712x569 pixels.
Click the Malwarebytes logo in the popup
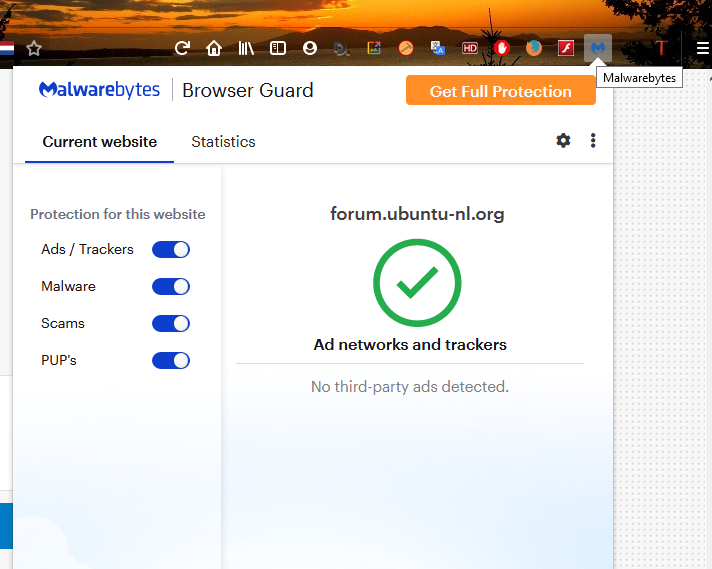click(x=99, y=90)
